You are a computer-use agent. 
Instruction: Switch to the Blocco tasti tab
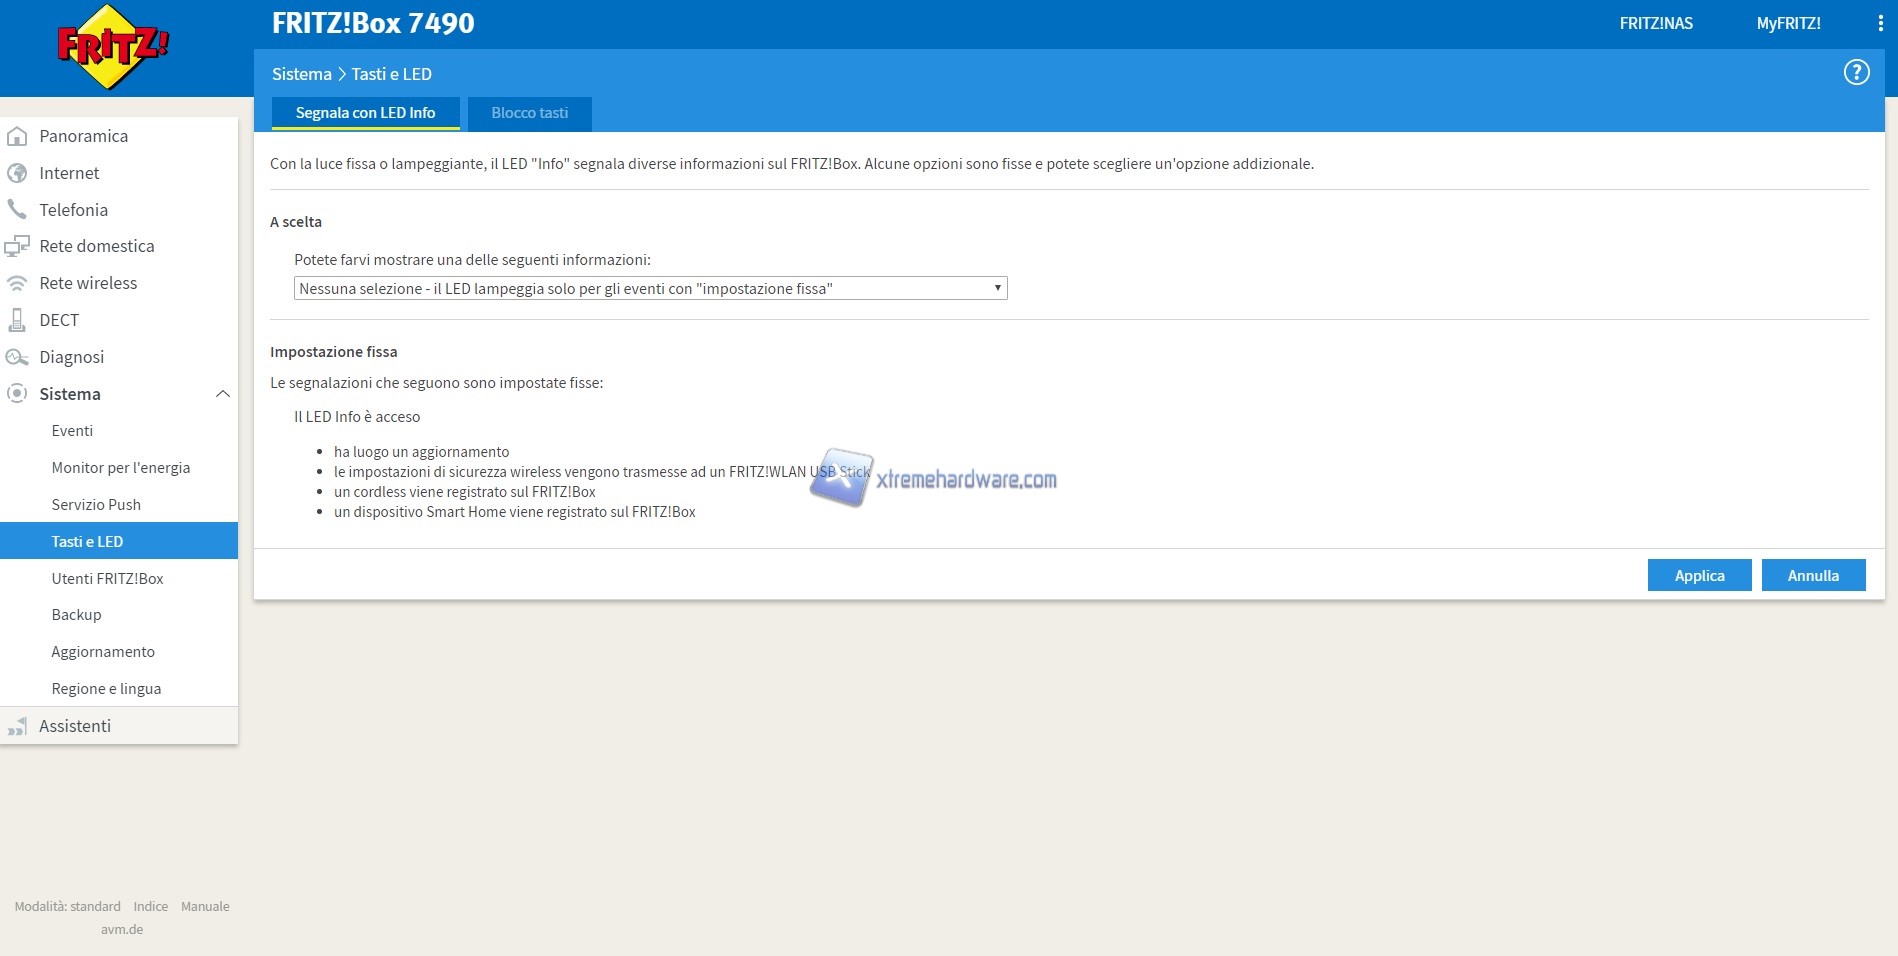(529, 113)
